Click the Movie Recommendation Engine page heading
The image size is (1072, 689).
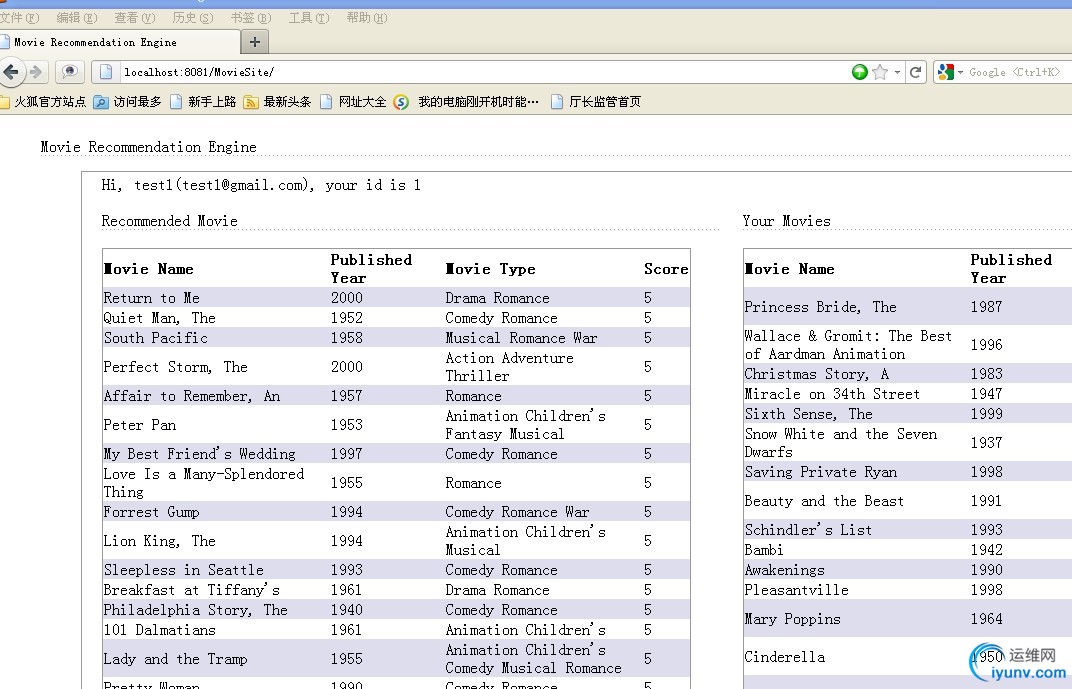click(x=148, y=147)
